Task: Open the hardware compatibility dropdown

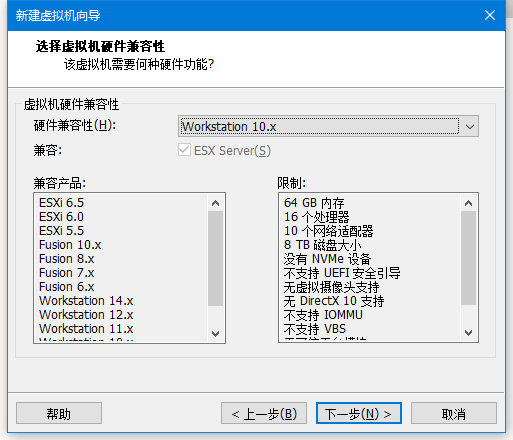Action: (328, 126)
